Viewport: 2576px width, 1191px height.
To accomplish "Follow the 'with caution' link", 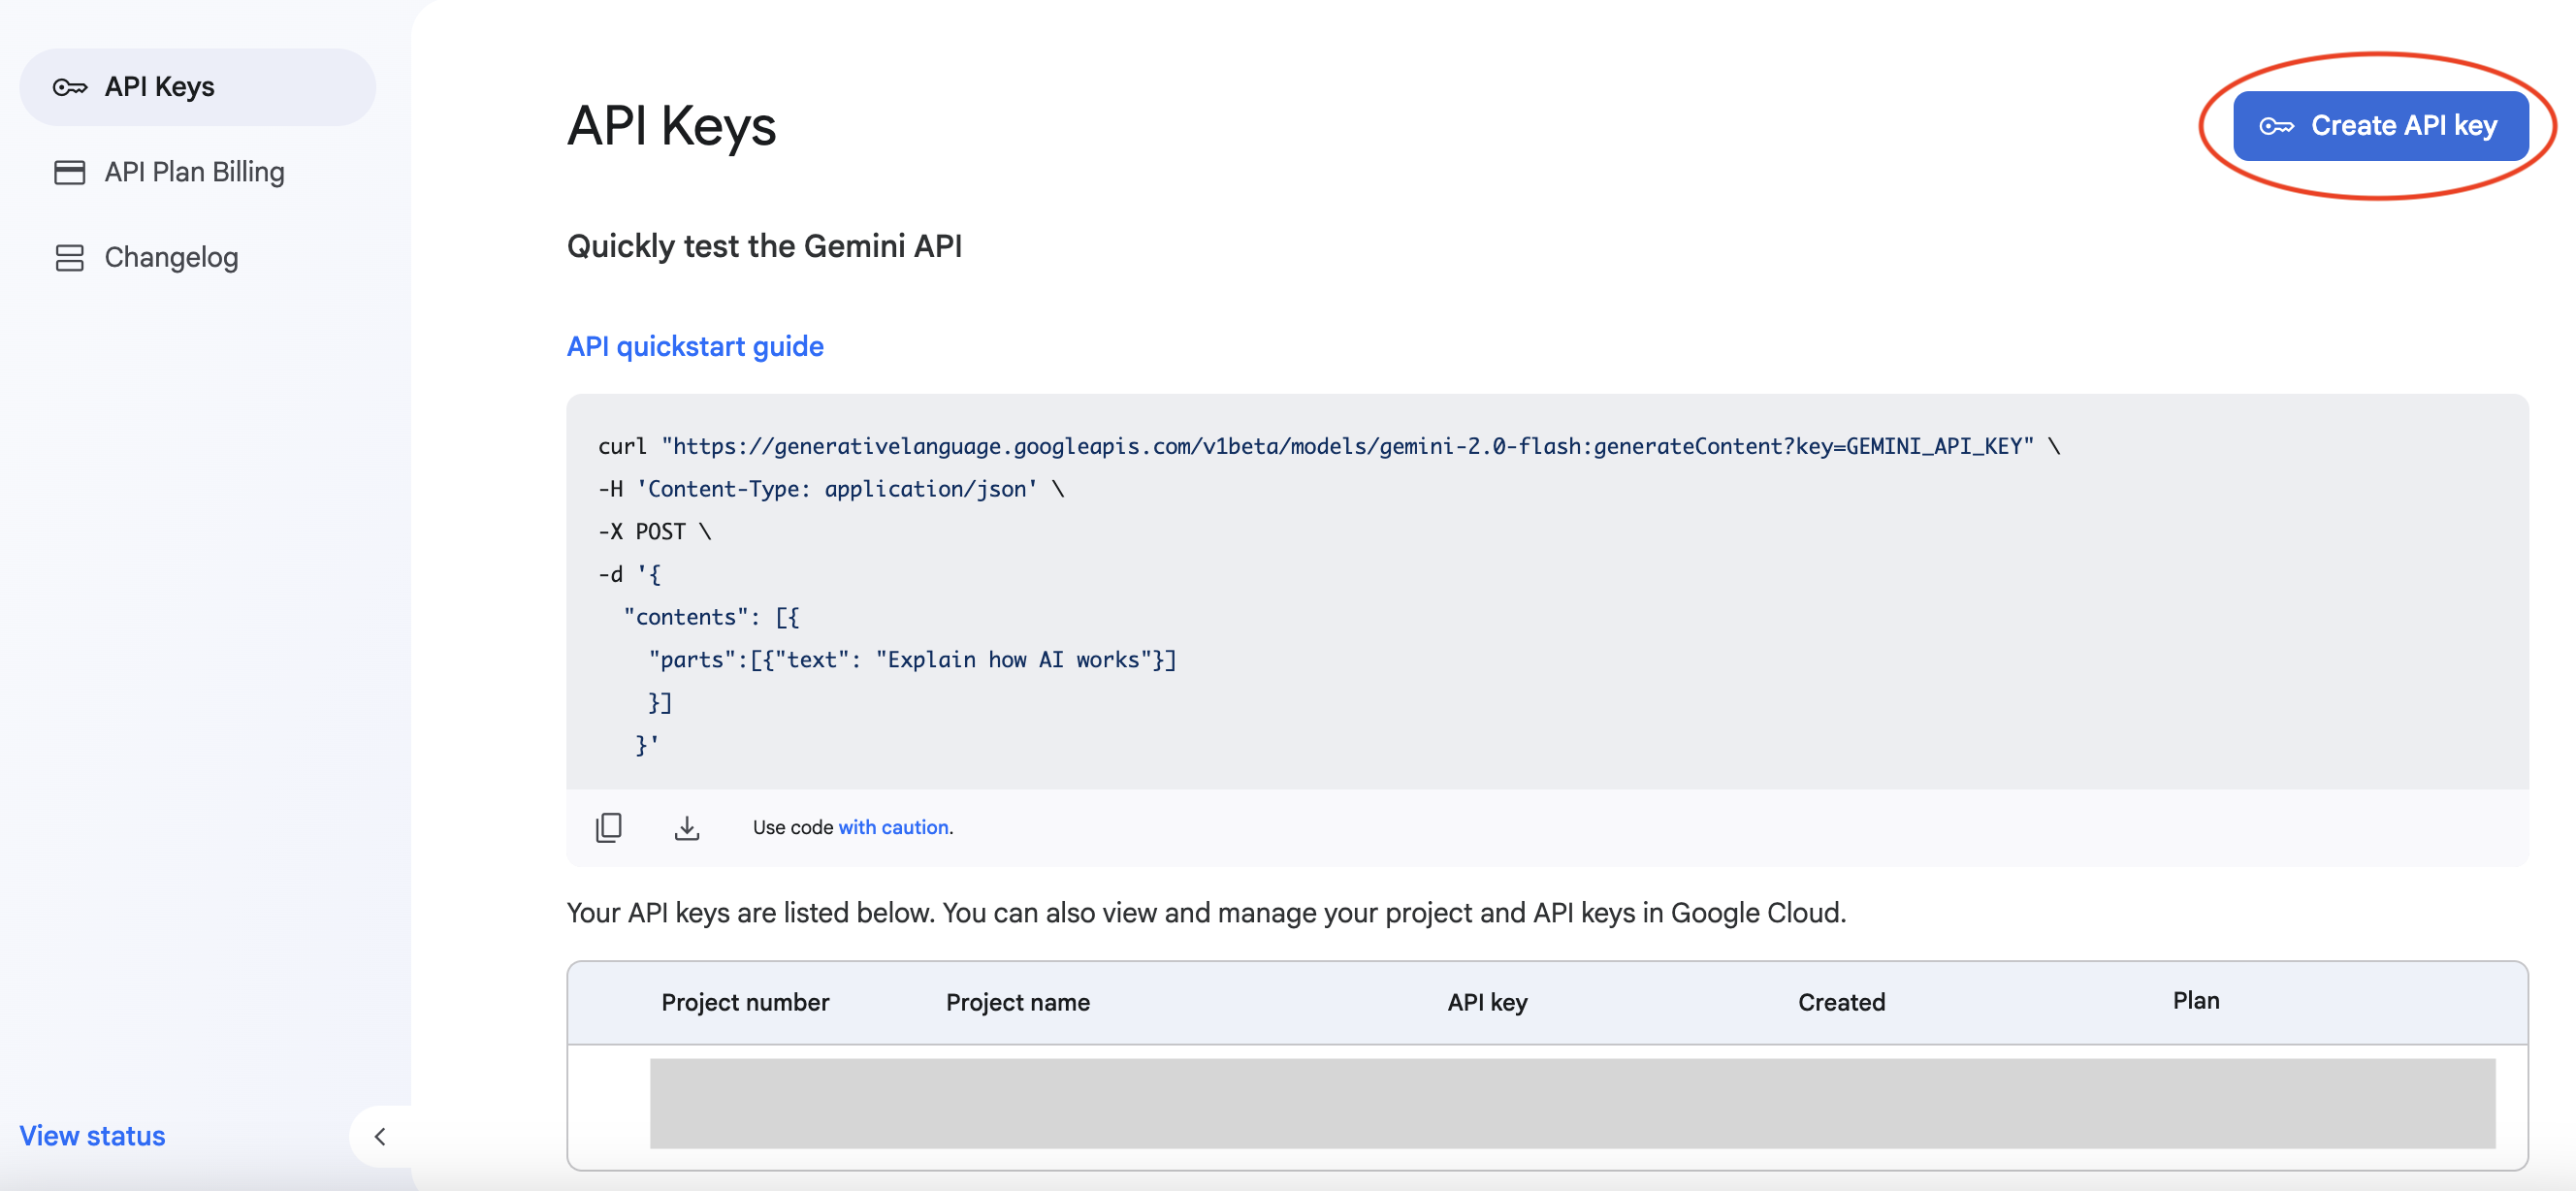I will [x=892, y=827].
